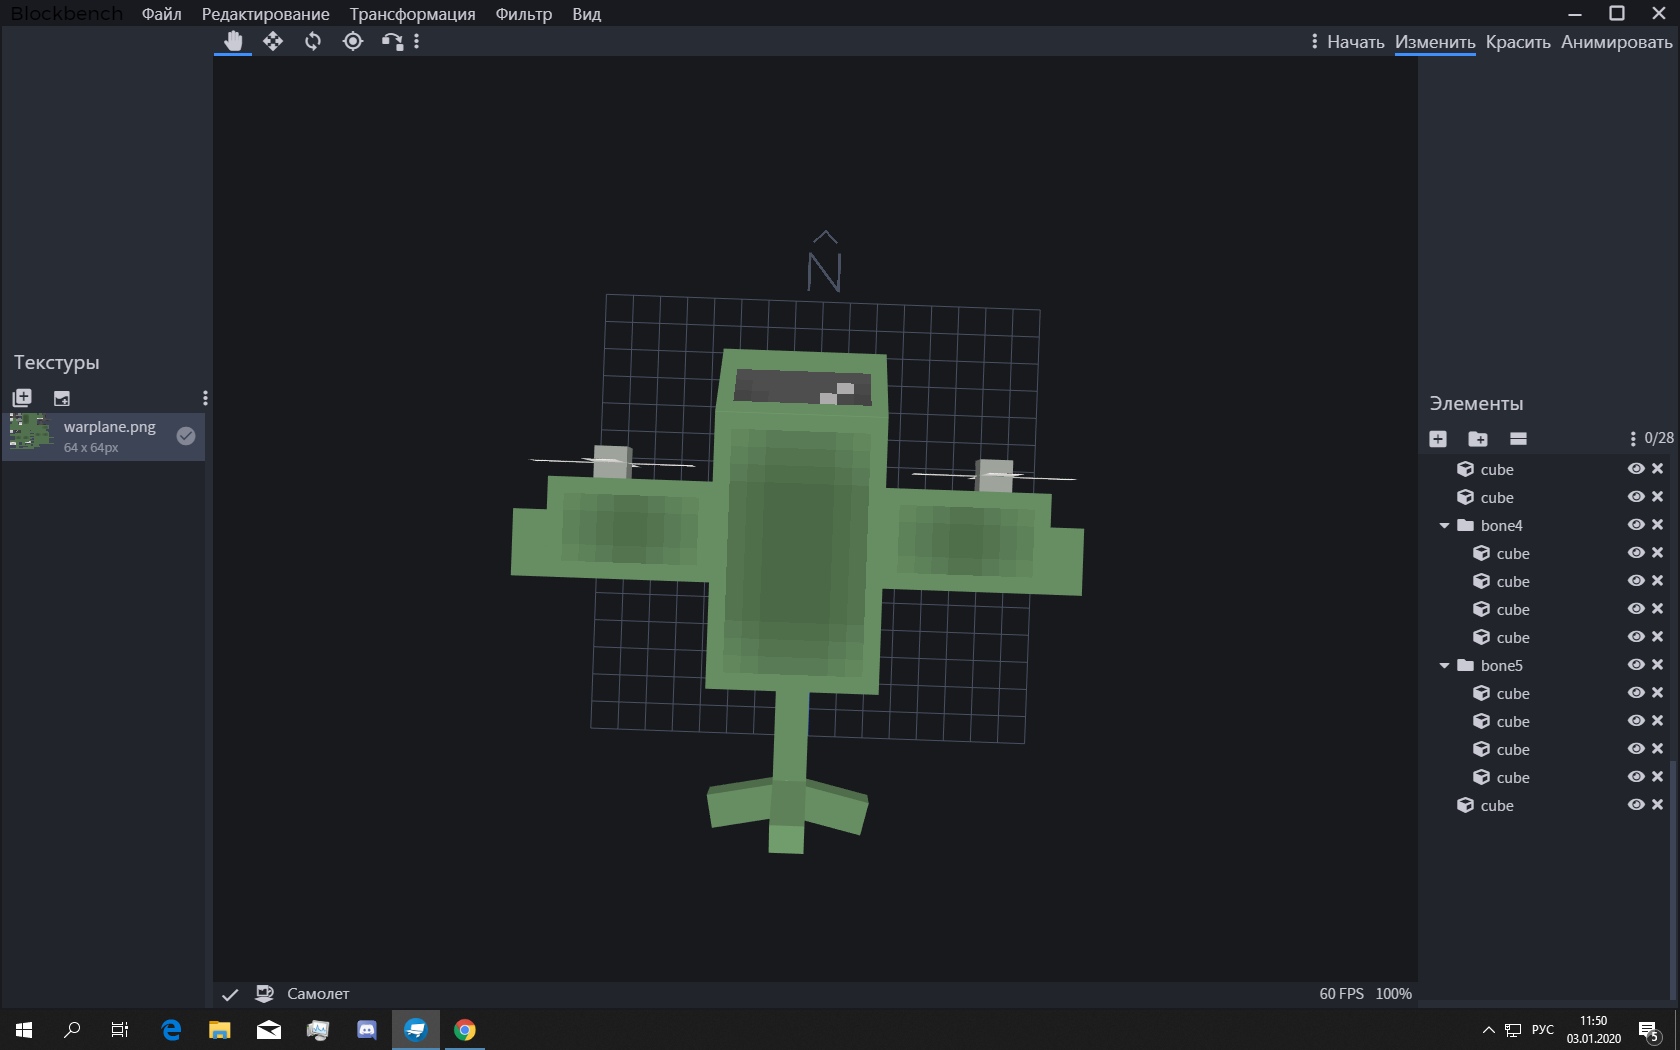Open the Файл menu
Screen dimensions: 1680x1050
(x=162, y=14)
